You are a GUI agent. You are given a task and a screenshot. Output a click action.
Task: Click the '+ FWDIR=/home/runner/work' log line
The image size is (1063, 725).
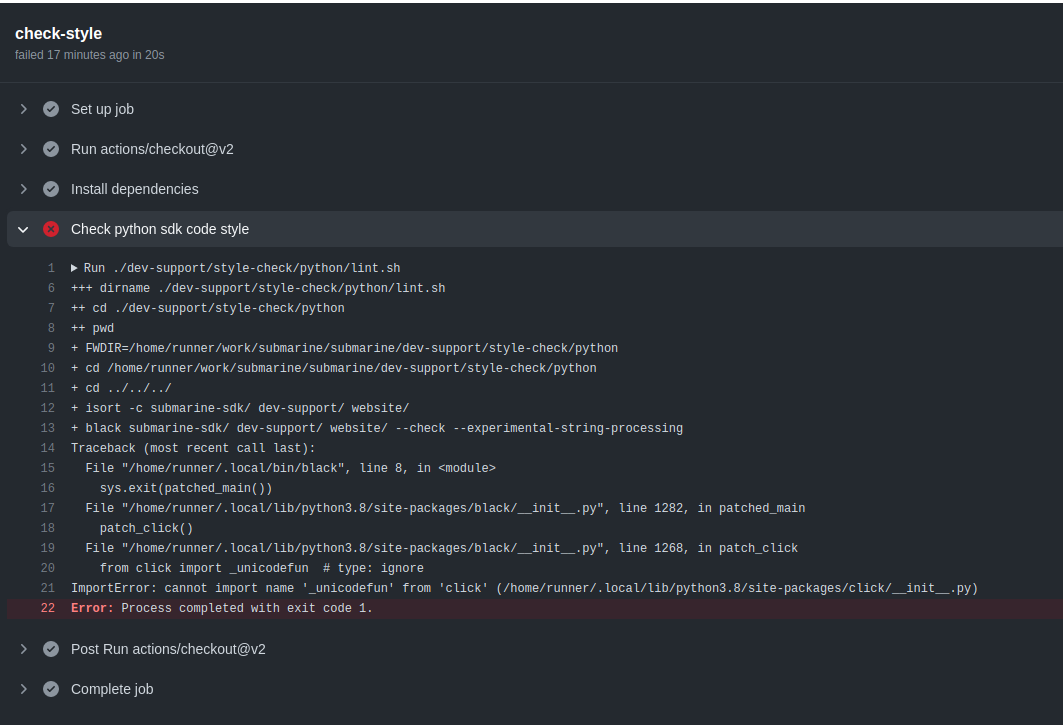[x=344, y=349]
